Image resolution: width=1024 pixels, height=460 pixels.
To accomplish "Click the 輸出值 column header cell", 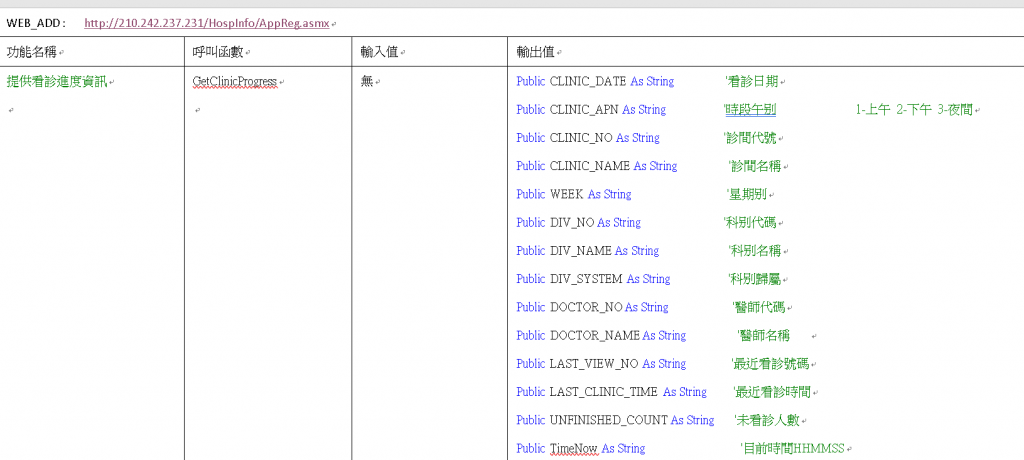I will tap(765, 52).
